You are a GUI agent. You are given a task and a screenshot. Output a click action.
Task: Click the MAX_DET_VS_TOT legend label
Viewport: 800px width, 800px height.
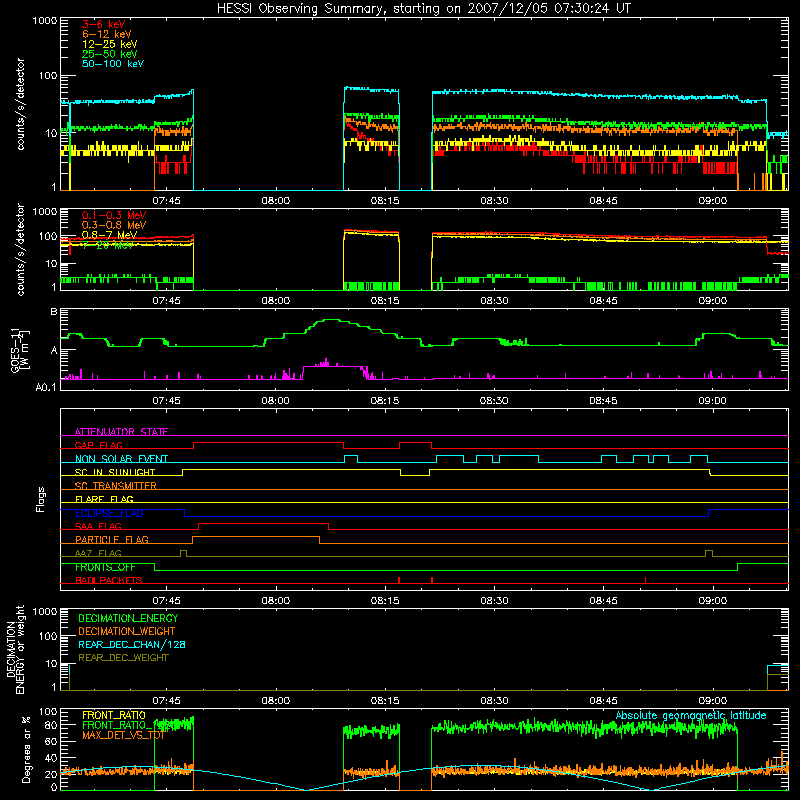tap(123, 735)
